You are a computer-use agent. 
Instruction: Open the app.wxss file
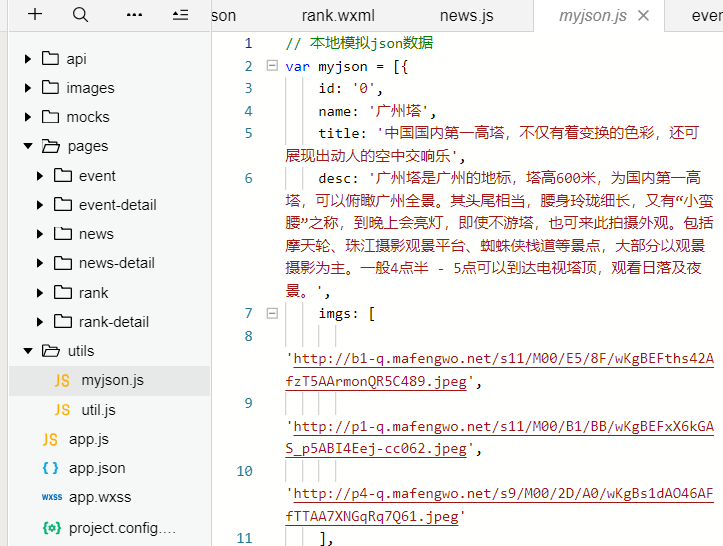100,497
